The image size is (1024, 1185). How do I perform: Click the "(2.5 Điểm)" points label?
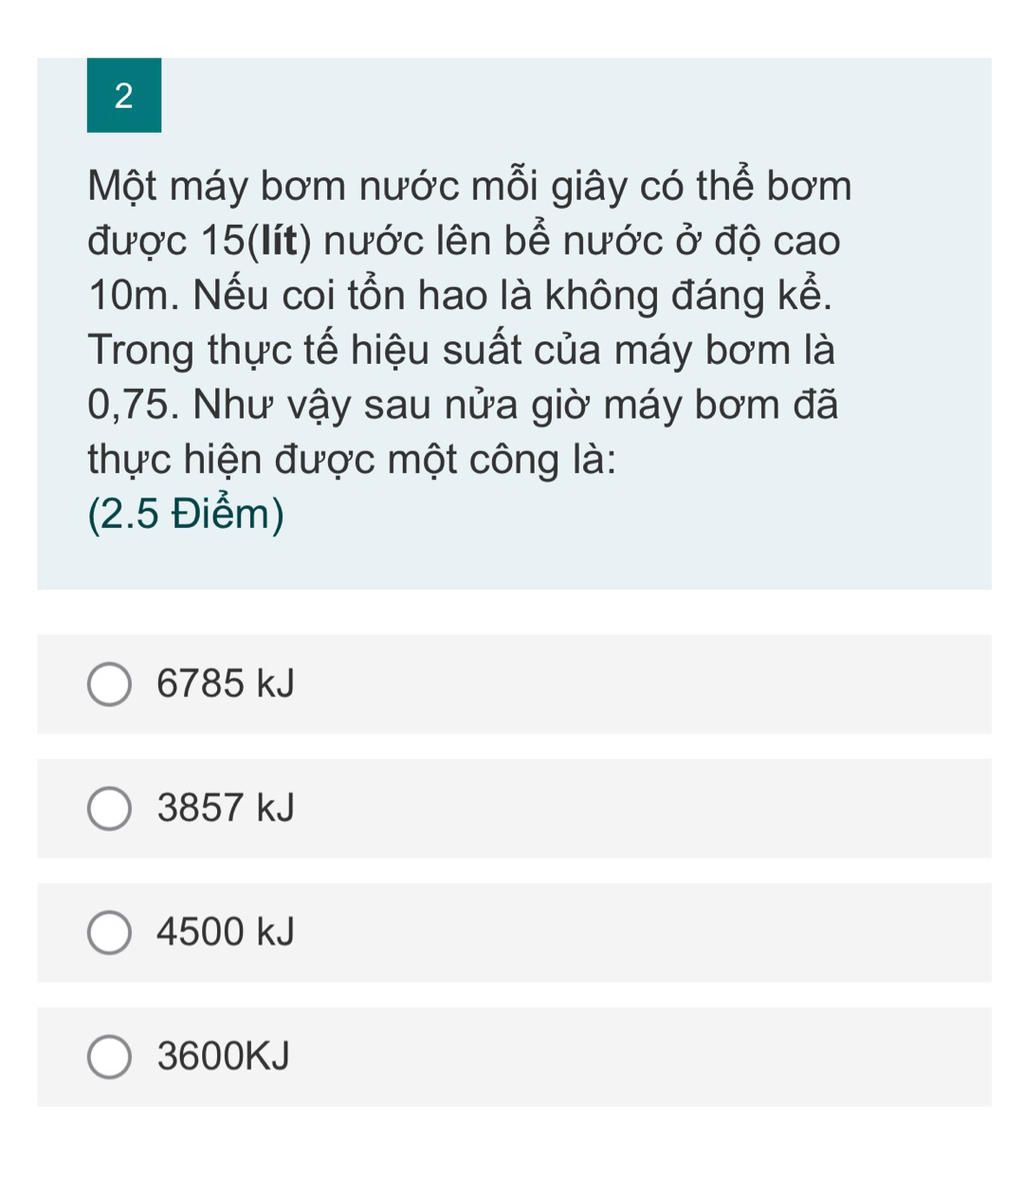click(186, 515)
